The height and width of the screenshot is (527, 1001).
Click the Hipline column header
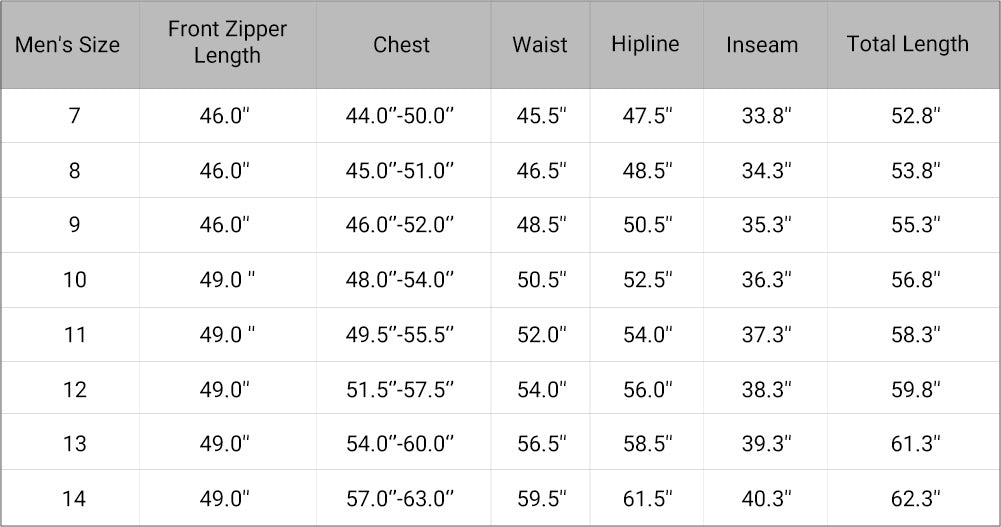pyautogui.click(x=645, y=44)
